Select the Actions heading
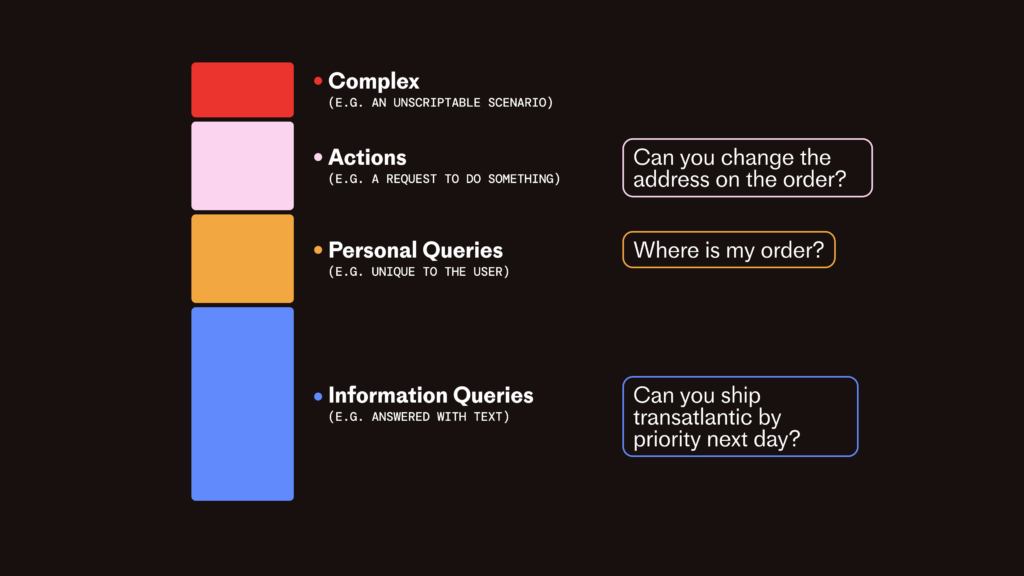This screenshot has width=1024, height=576. (367, 157)
